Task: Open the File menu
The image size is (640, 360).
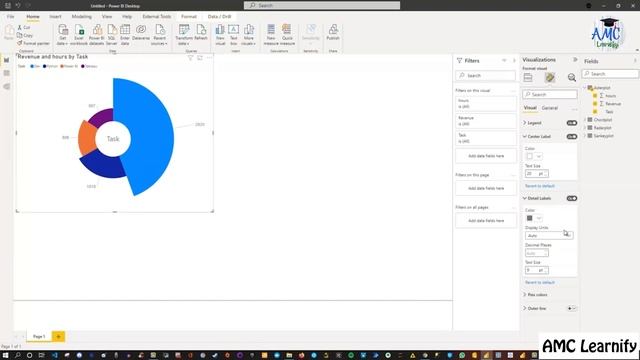Action: click(x=10, y=16)
